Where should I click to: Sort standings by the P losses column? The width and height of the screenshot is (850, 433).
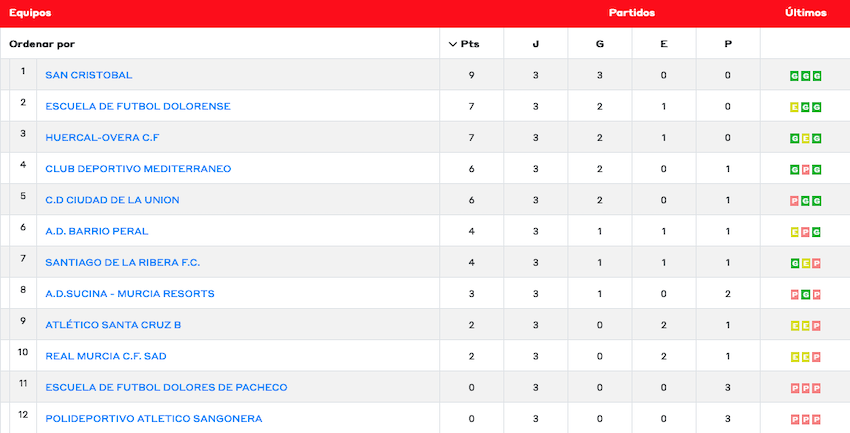tap(727, 44)
